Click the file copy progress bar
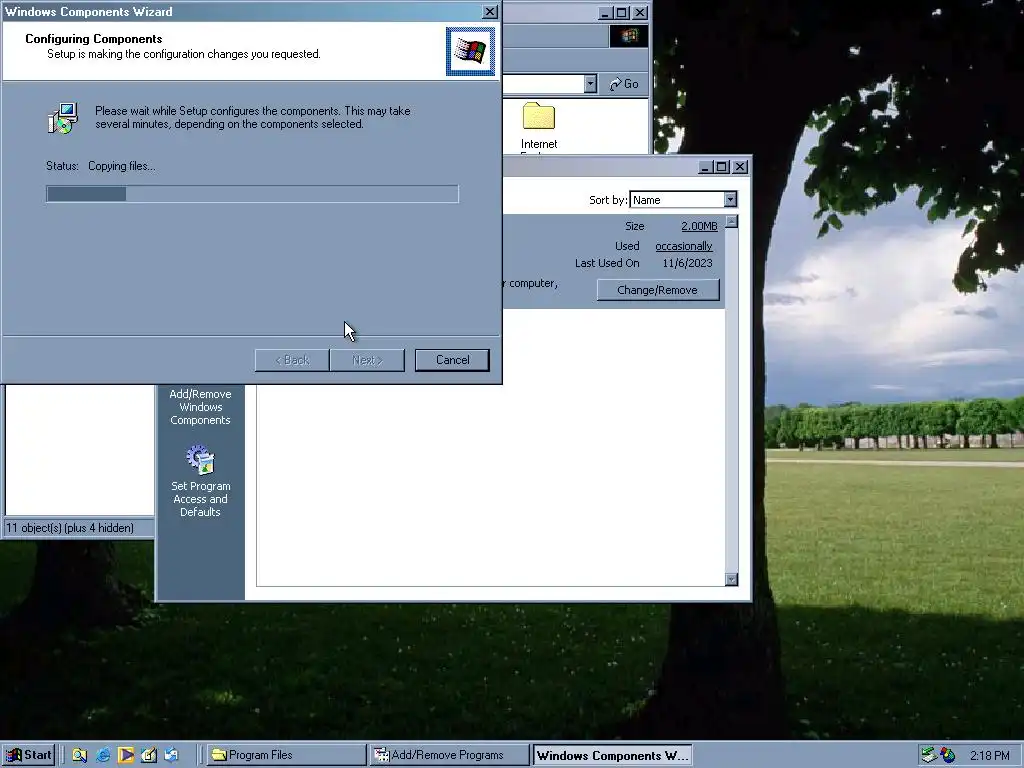Image resolution: width=1024 pixels, height=768 pixels. [x=252, y=194]
